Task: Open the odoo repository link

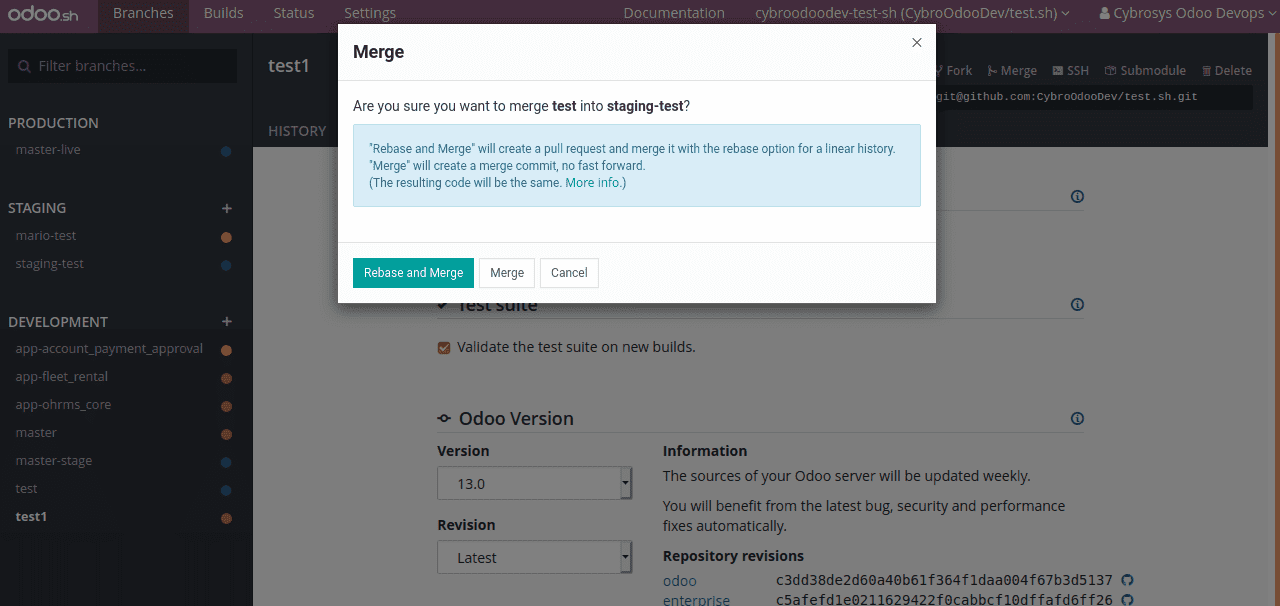Action: 680,581
